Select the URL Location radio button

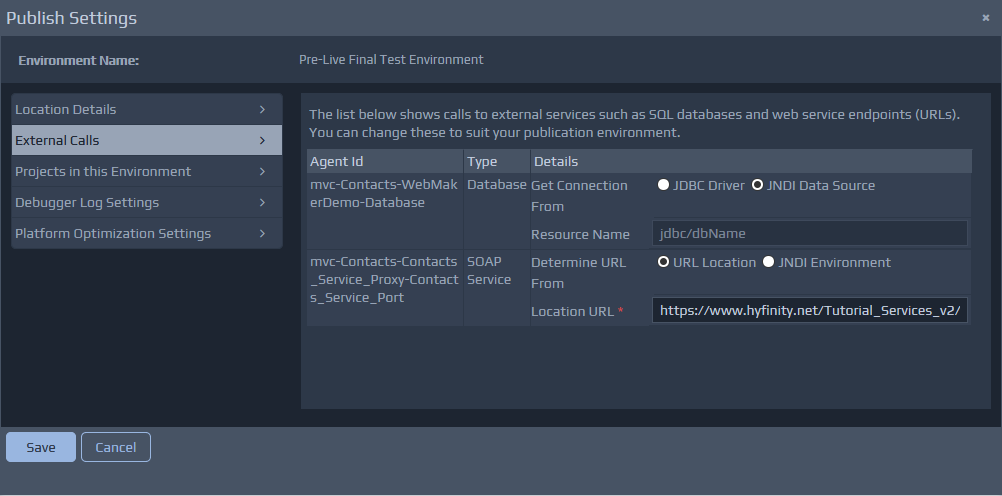(664, 262)
